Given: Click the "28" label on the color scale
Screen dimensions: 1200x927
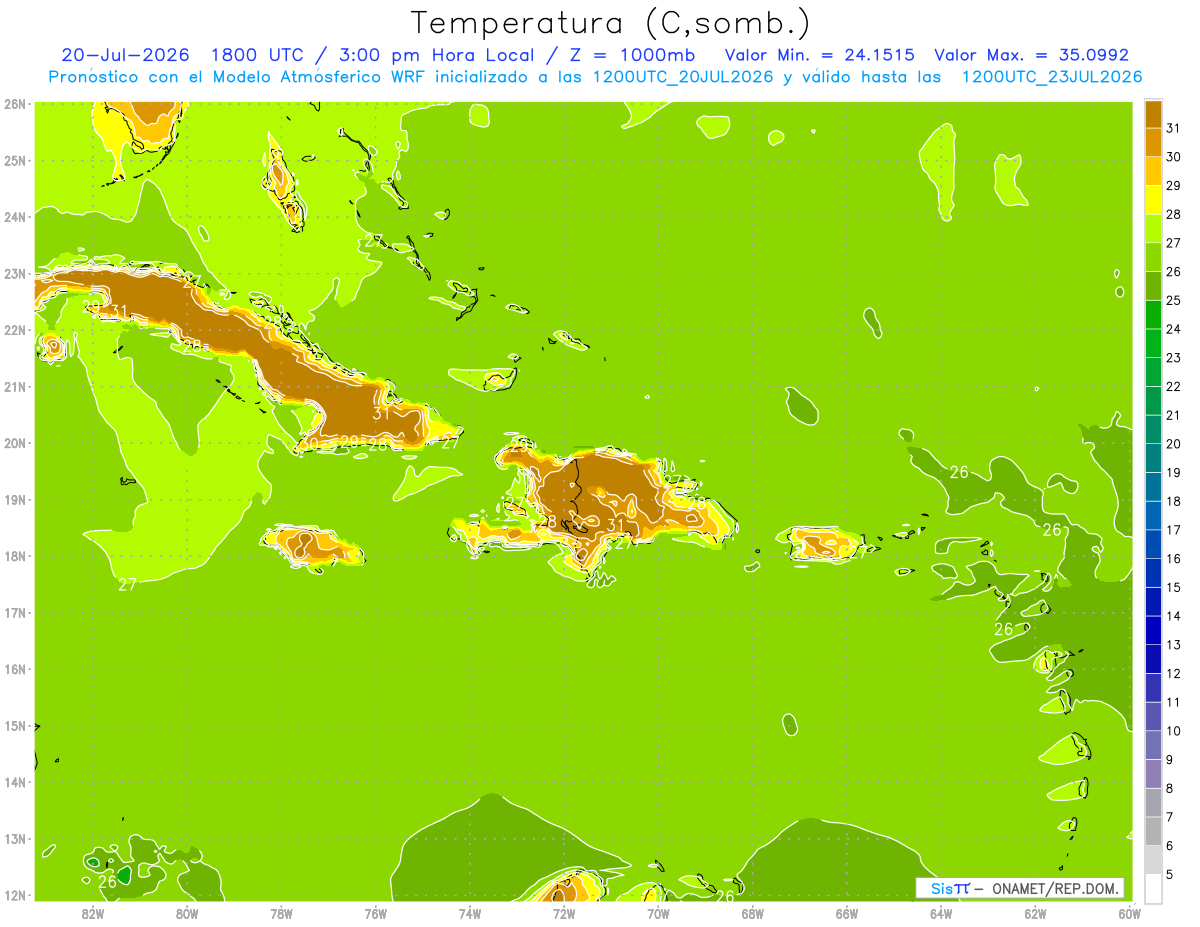Looking at the screenshot, I should pos(1173,214).
